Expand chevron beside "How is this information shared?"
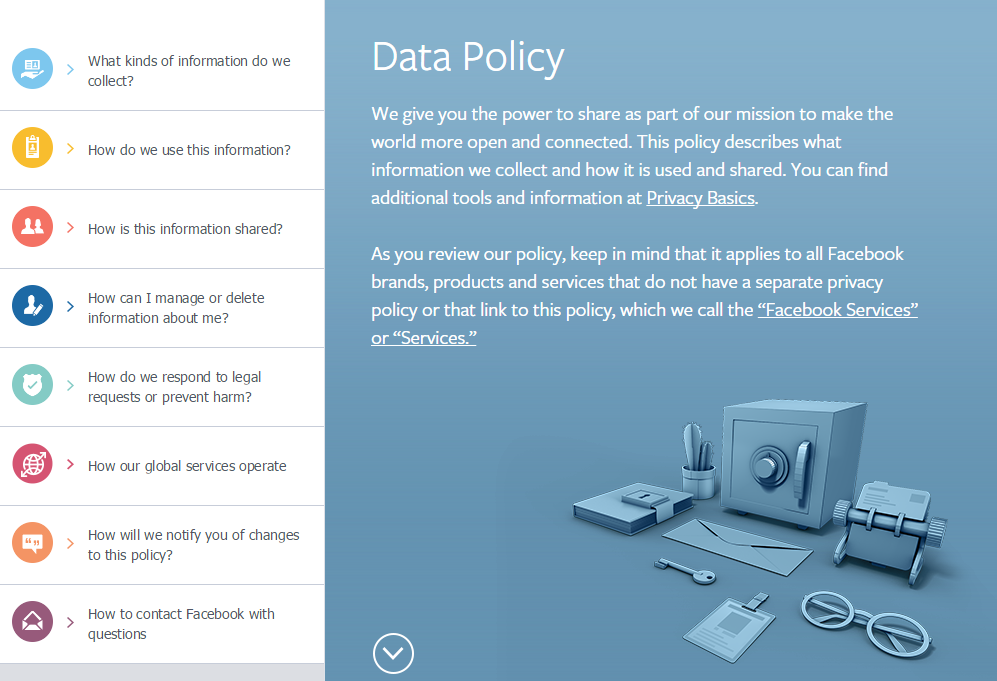This screenshot has width=997, height=681. click(70, 228)
